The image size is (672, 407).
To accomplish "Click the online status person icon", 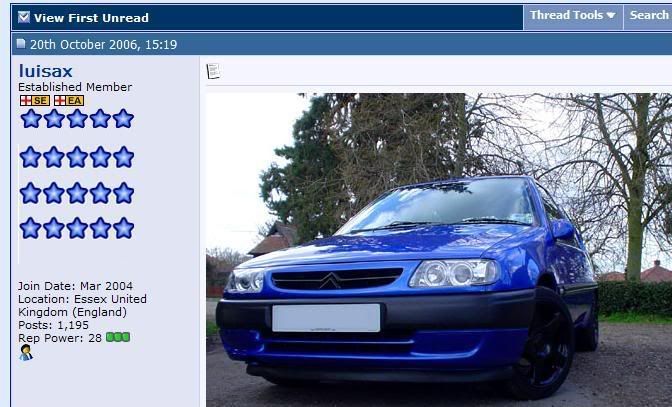I will pos(26,353).
